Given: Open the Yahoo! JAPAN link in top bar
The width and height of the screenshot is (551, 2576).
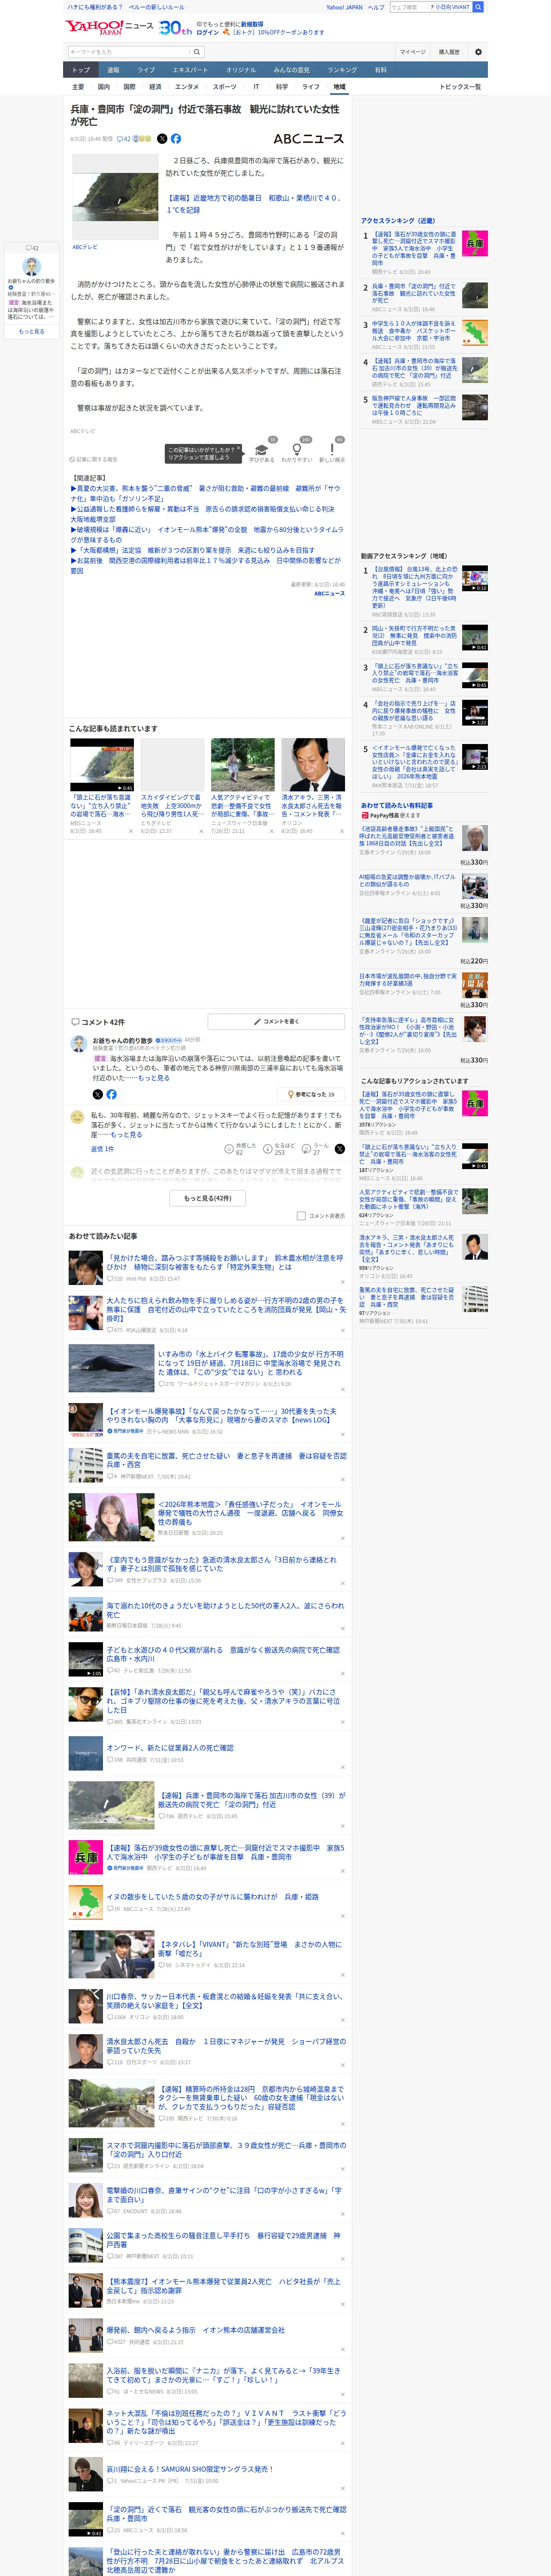Looking at the screenshot, I should click(x=344, y=7).
